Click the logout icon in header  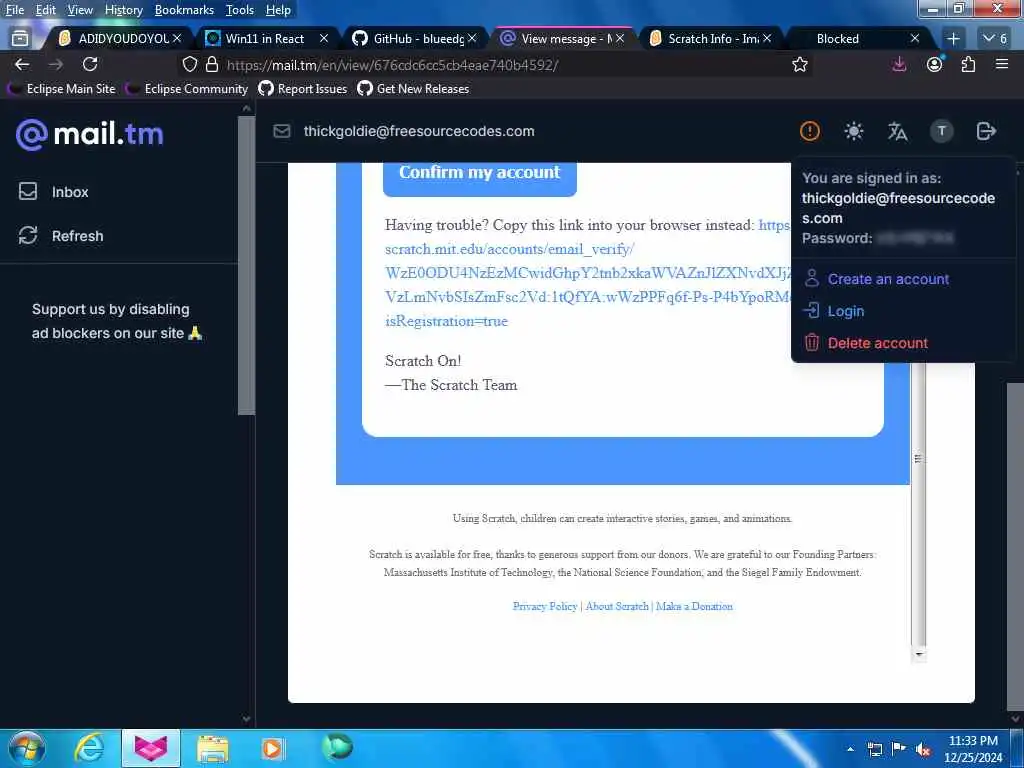[x=985, y=131]
